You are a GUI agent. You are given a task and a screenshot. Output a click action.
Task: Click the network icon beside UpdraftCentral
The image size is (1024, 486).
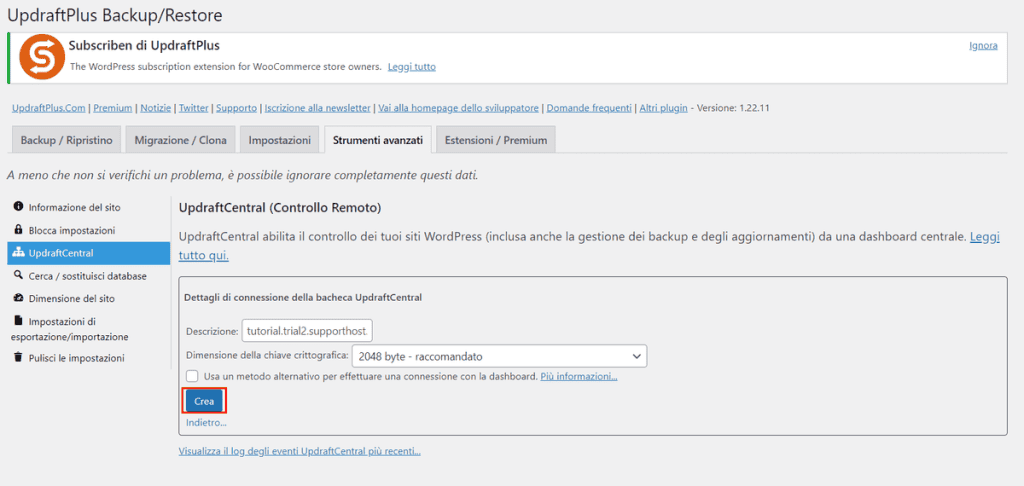18,253
